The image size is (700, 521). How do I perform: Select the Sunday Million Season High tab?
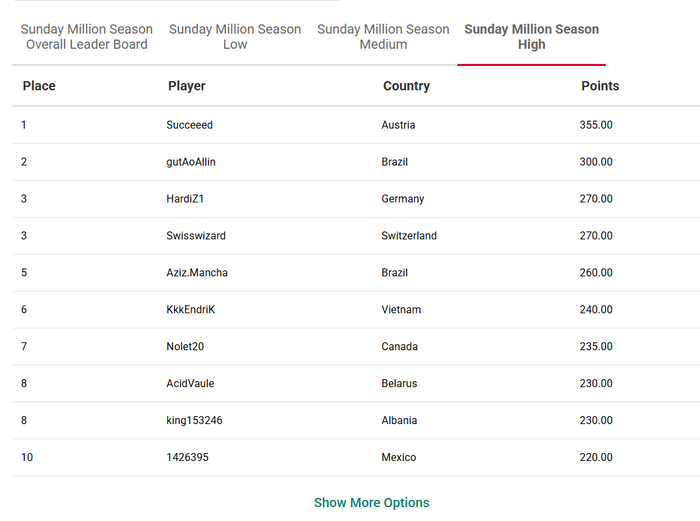(531, 37)
